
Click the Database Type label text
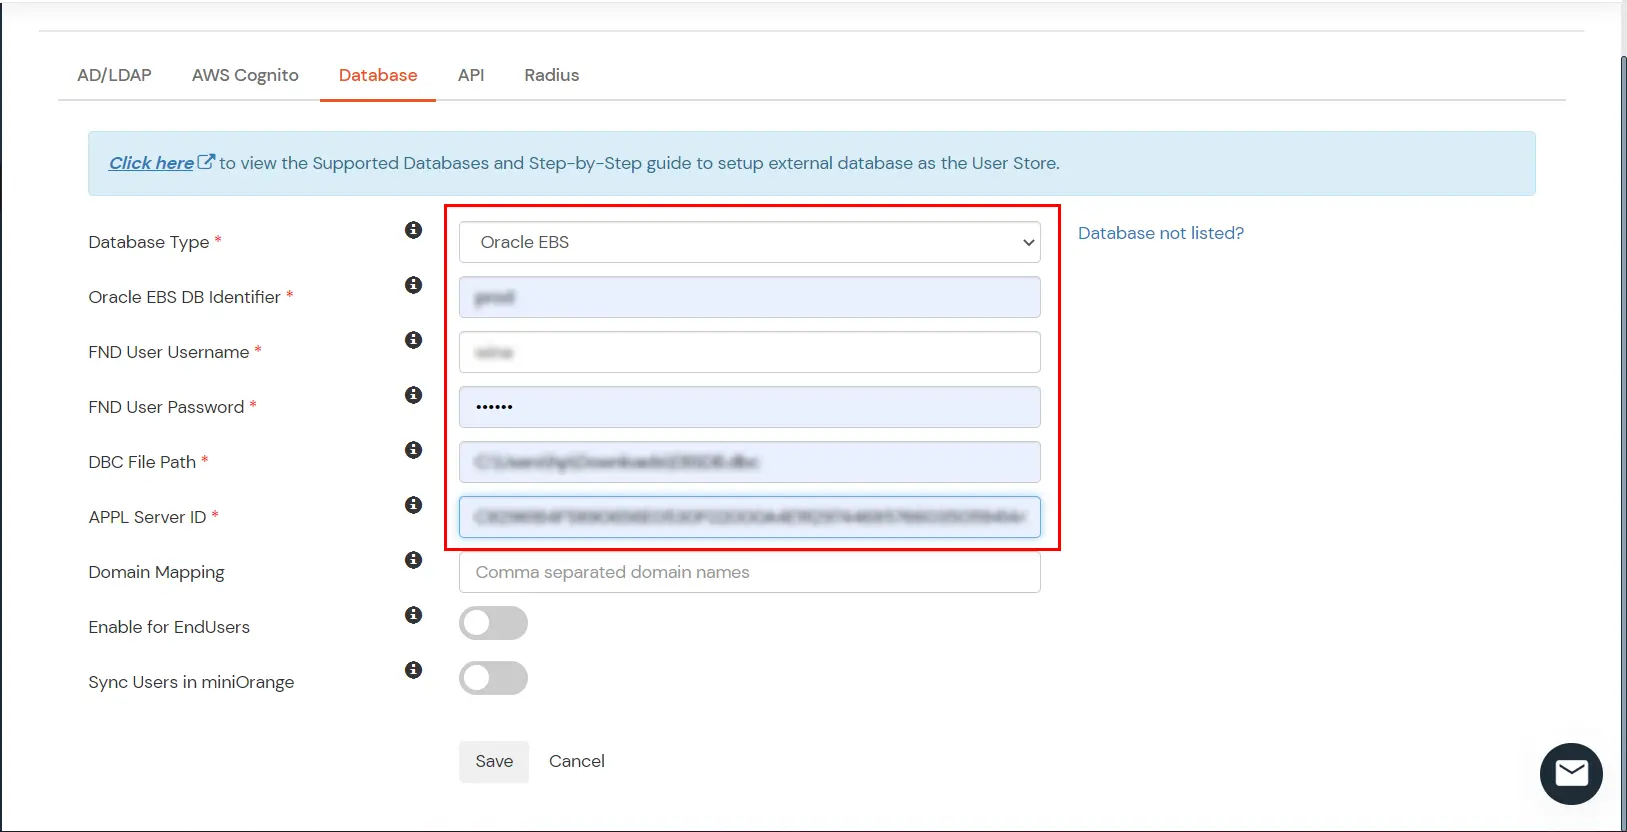pos(149,242)
